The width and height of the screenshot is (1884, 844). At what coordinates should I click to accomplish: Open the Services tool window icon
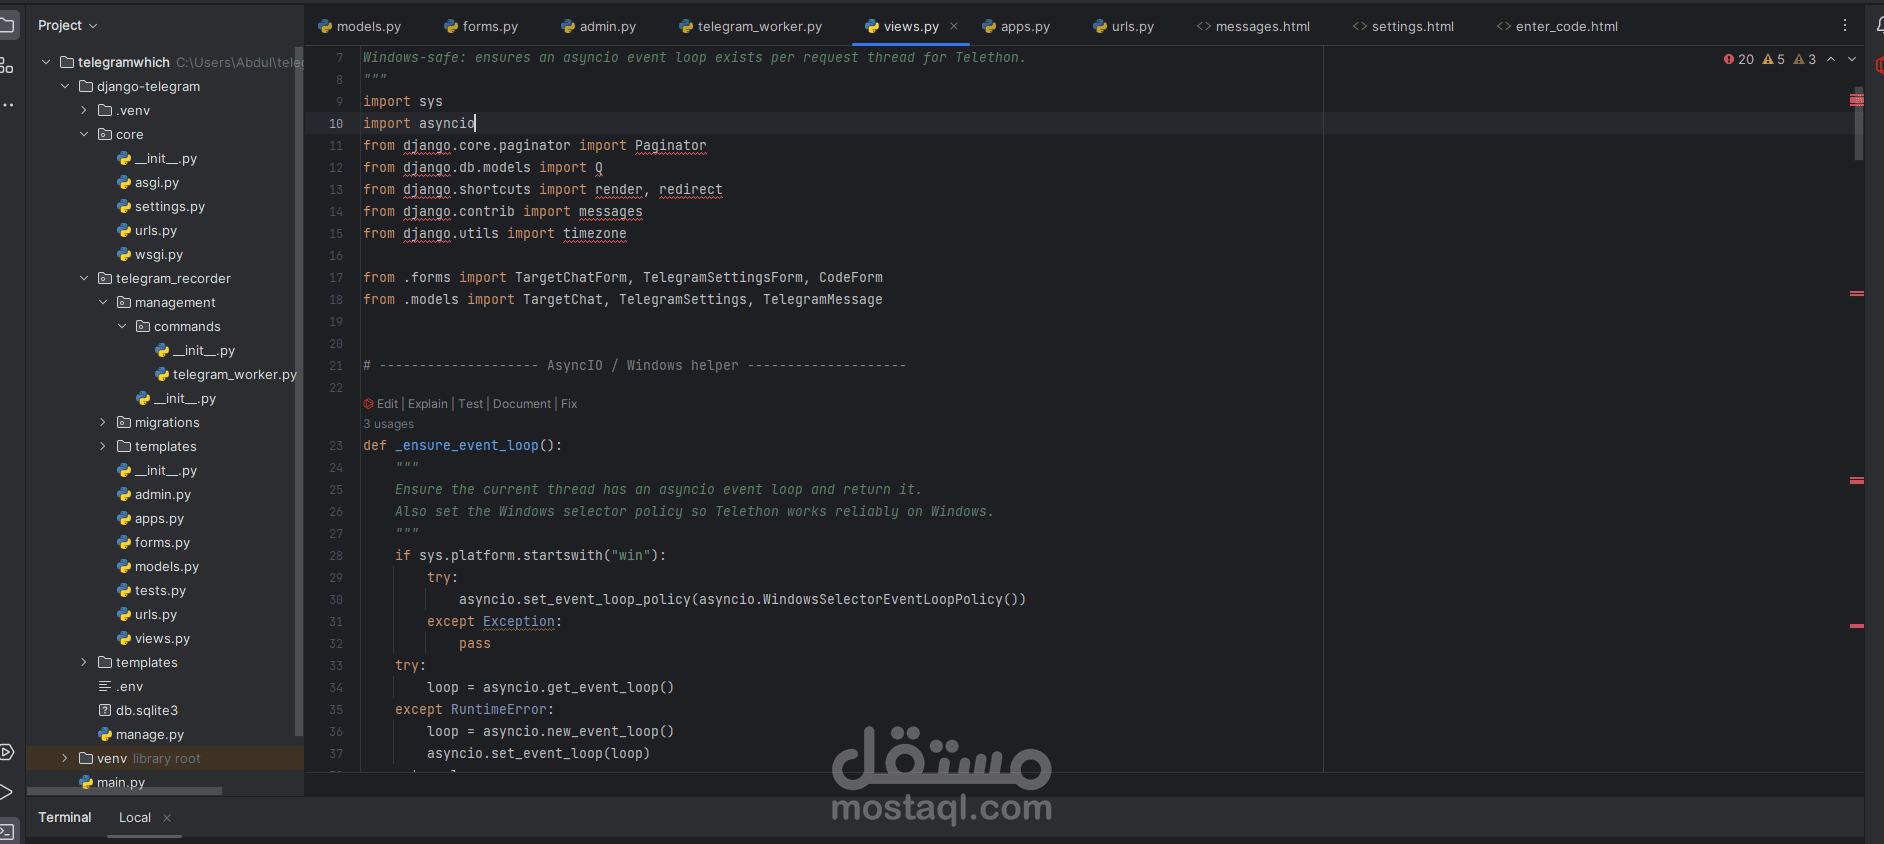pyautogui.click(x=6, y=752)
